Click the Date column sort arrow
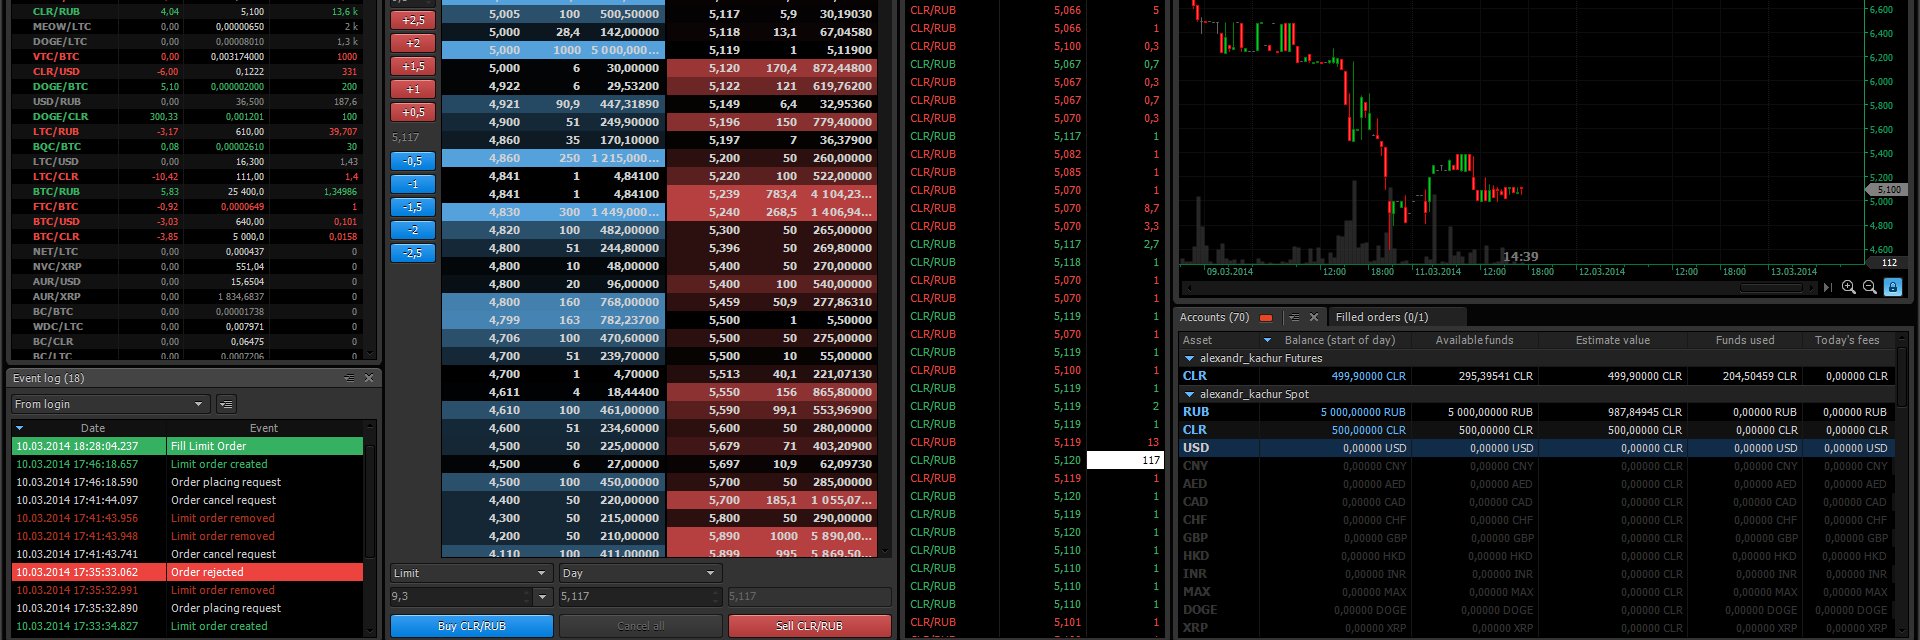 pos(20,428)
